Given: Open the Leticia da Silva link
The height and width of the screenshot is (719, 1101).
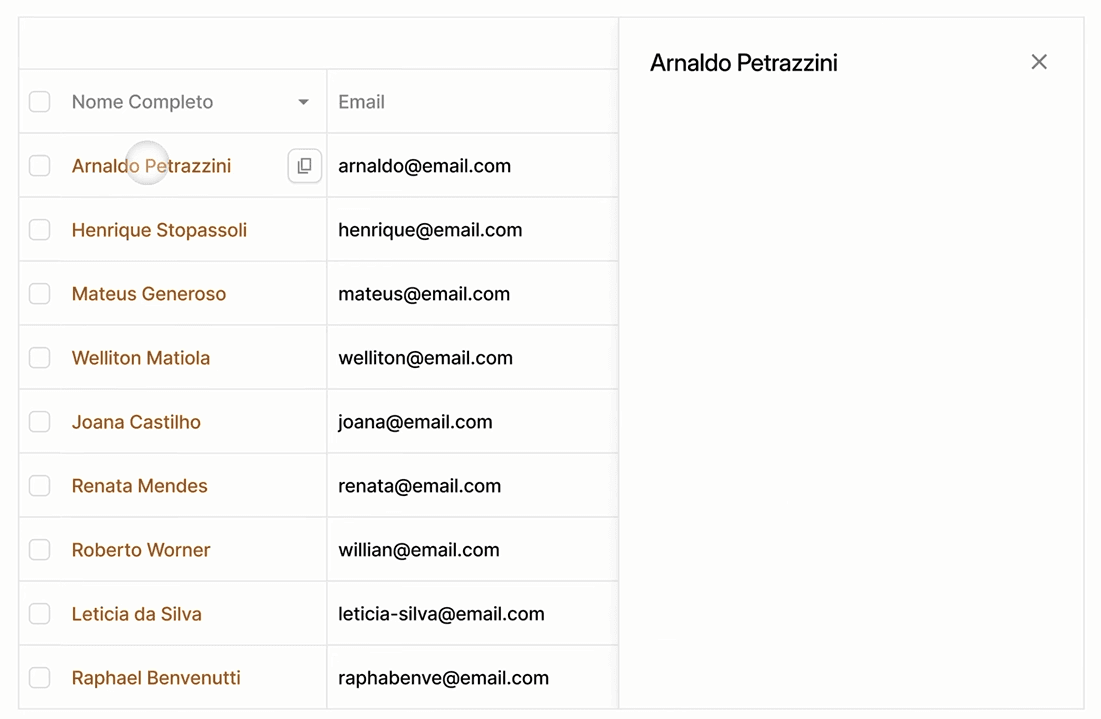Looking at the screenshot, I should [x=136, y=614].
